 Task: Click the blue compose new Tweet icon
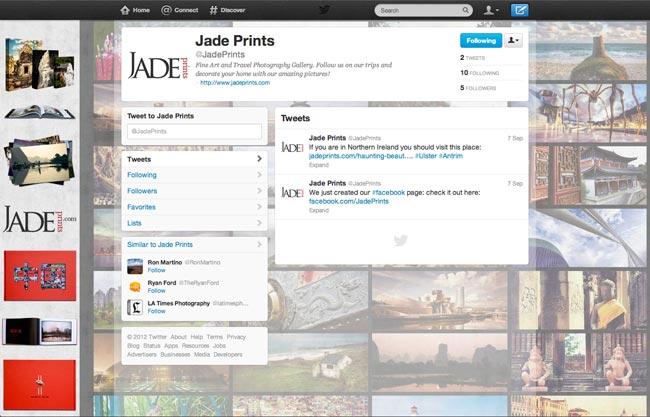click(x=519, y=10)
